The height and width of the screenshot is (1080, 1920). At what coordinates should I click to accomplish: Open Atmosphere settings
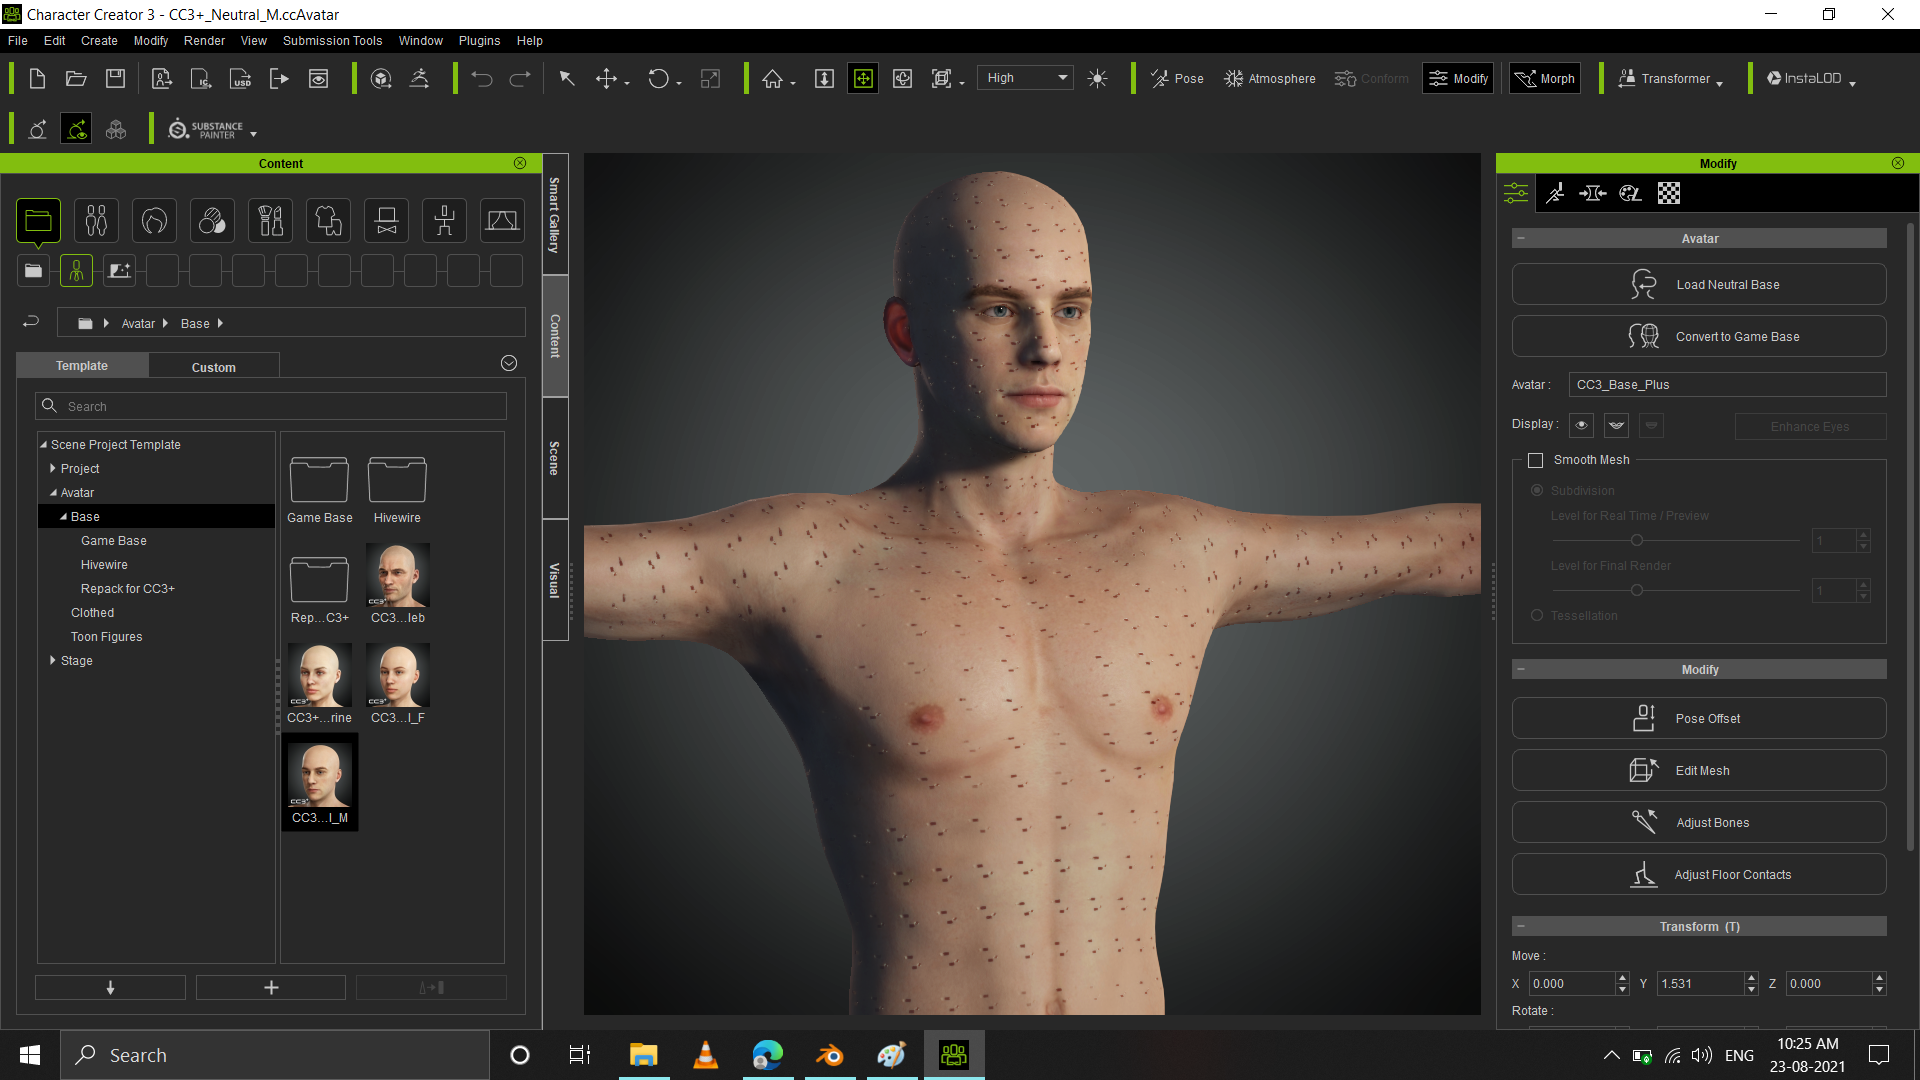(1270, 79)
